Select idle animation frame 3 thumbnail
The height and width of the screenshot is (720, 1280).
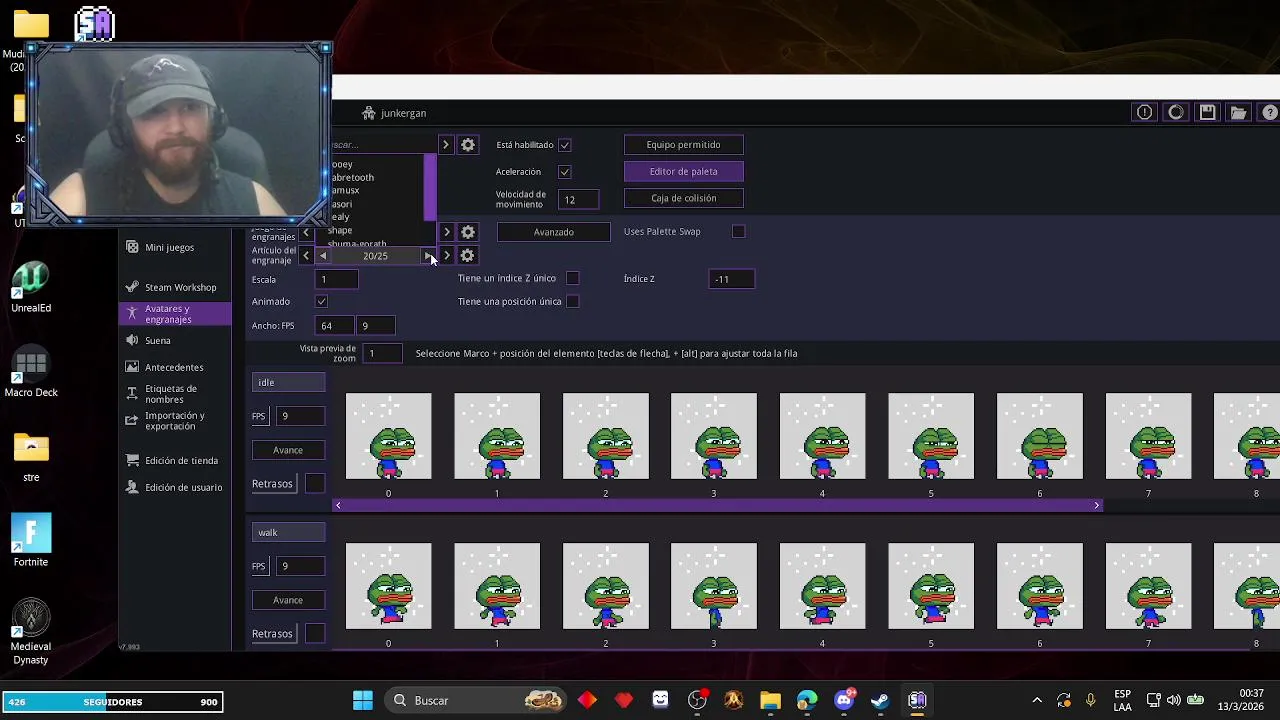(x=714, y=436)
